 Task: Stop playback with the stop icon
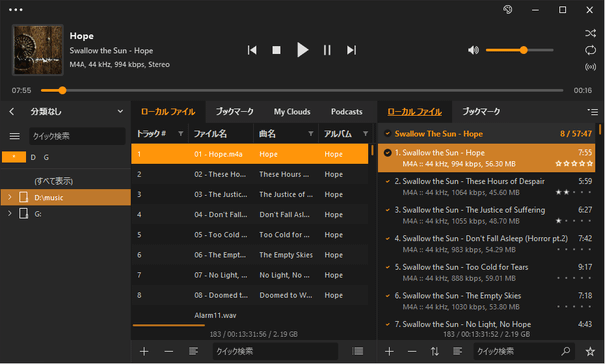276,50
